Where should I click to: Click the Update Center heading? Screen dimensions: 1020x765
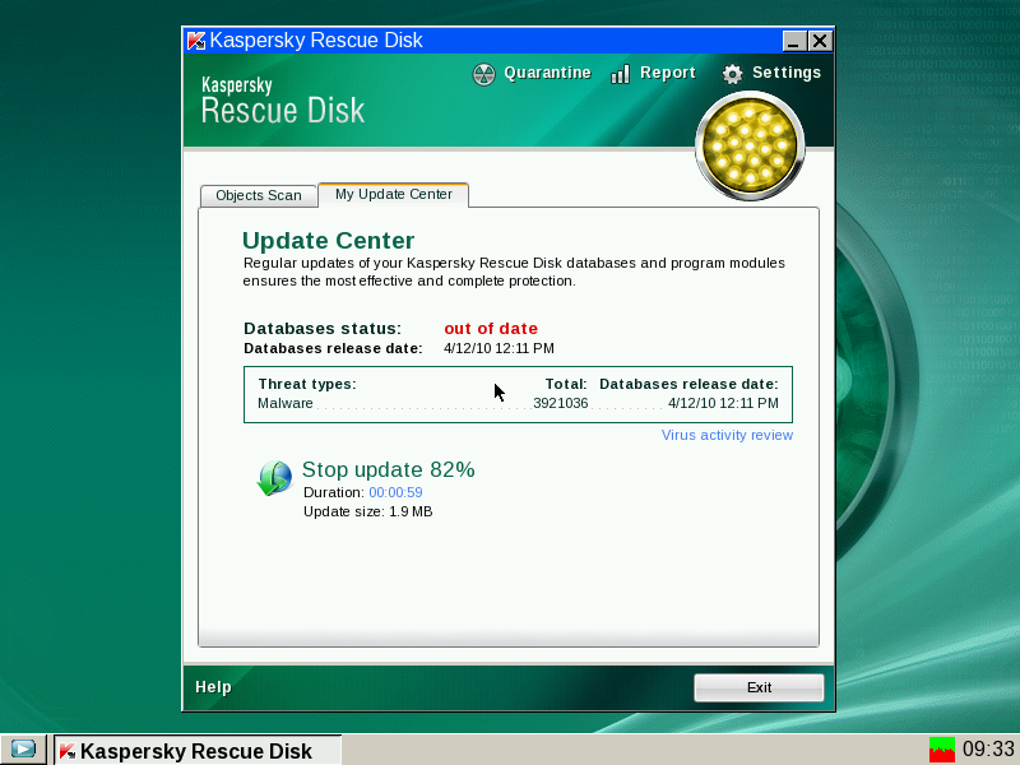[x=329, y=241]
